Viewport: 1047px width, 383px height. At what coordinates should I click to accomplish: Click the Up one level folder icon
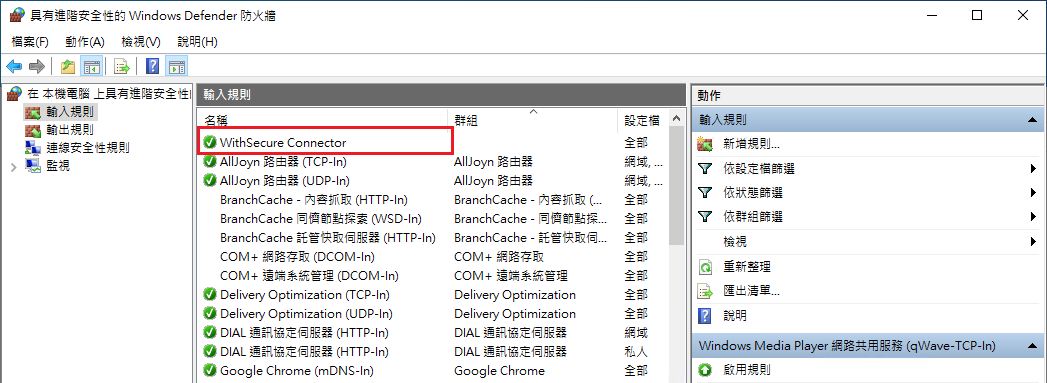67,66
